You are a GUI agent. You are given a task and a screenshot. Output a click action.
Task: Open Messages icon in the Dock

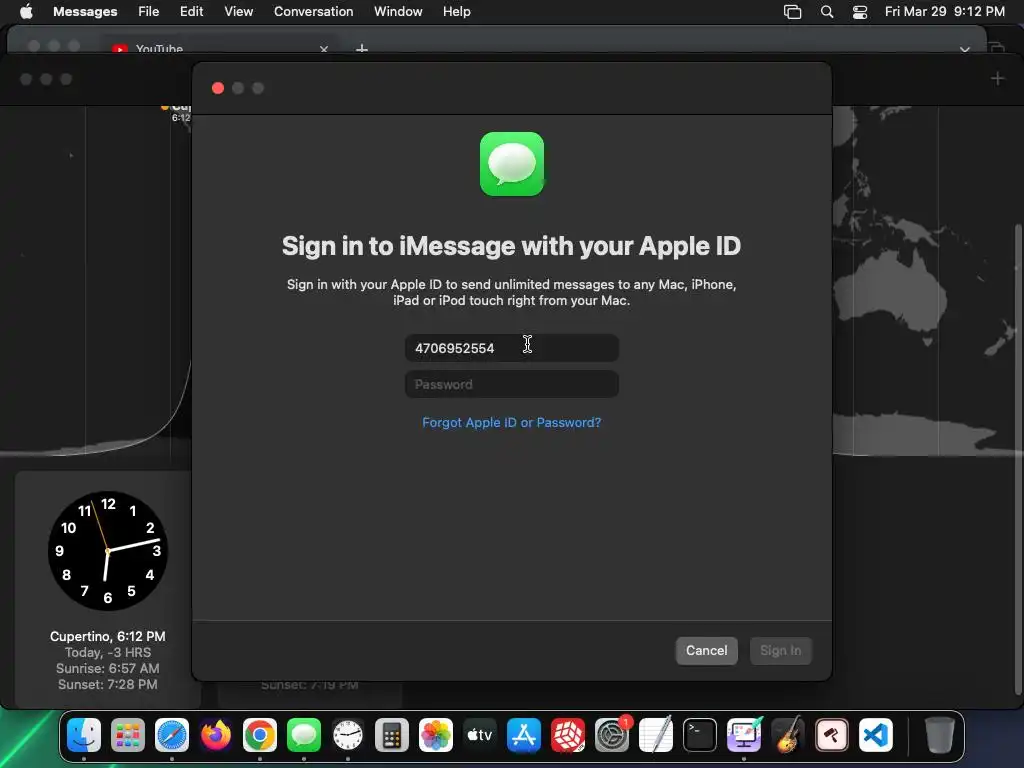pos(304,735)
